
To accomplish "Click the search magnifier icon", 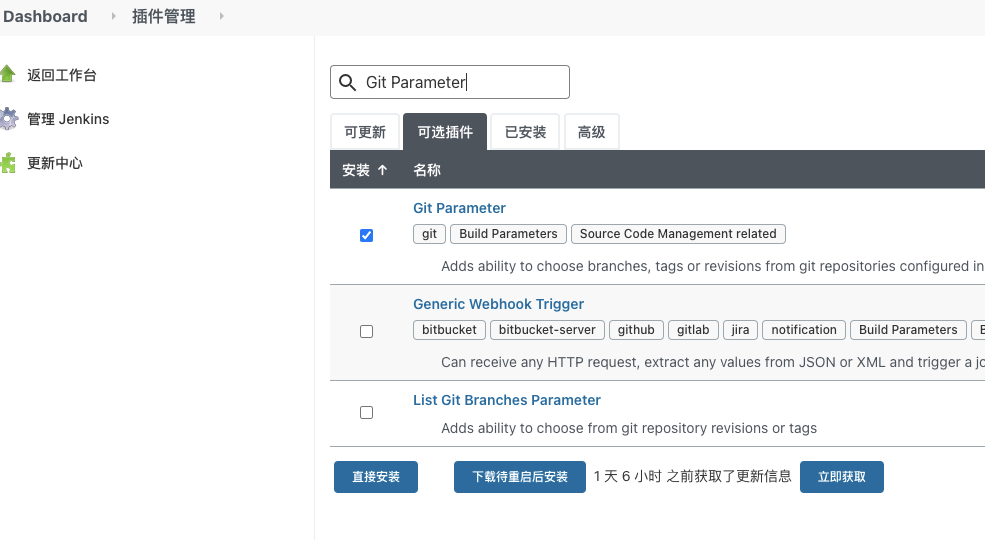I will point(348,82).
